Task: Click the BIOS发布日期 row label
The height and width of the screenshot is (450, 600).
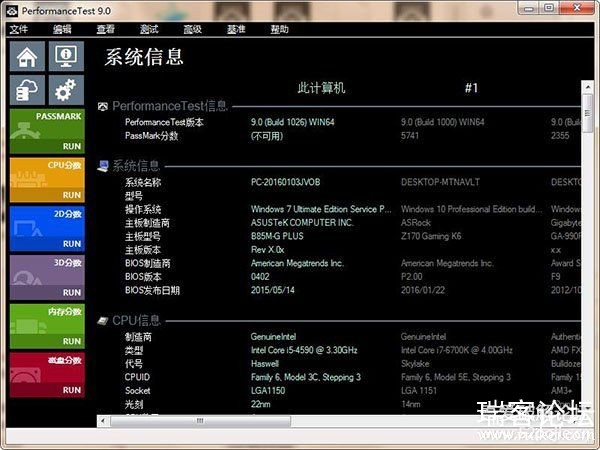Action: tap(152, 290)
